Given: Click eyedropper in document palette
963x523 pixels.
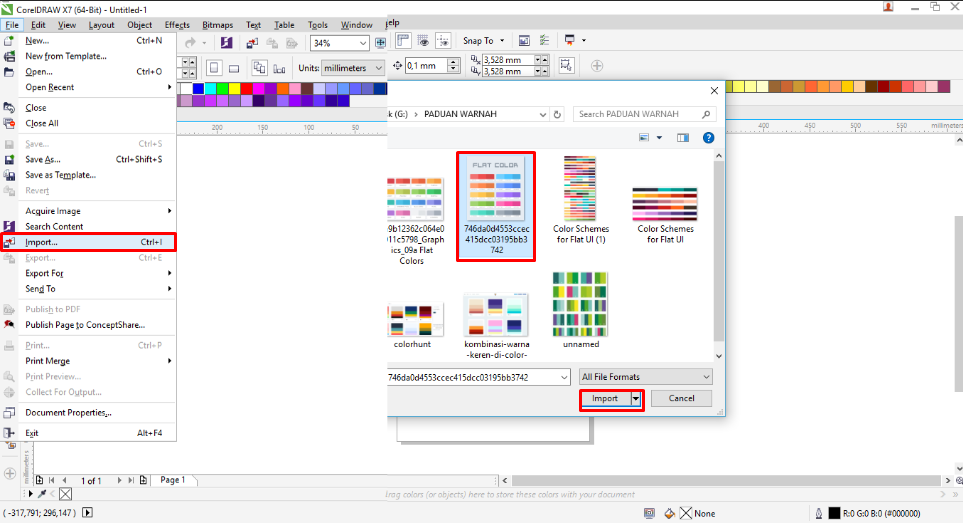Looking at the screenshot, I should click(x=42, y=494).
